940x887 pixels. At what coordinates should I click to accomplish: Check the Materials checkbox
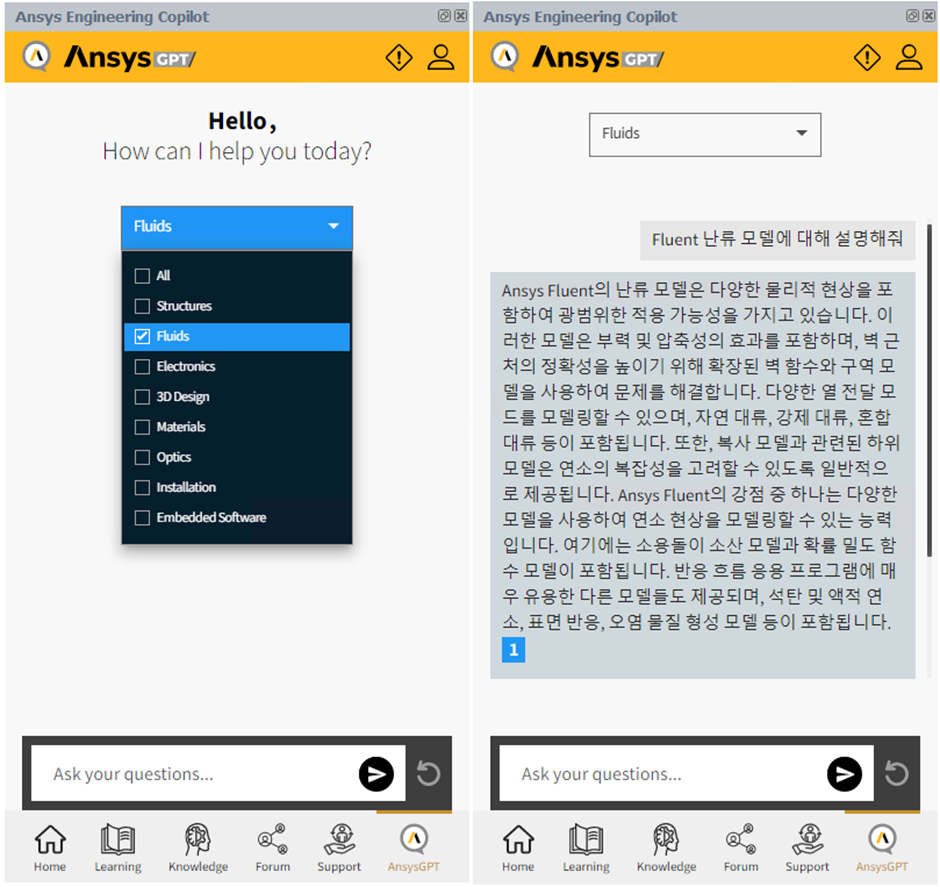click(142, 427)
